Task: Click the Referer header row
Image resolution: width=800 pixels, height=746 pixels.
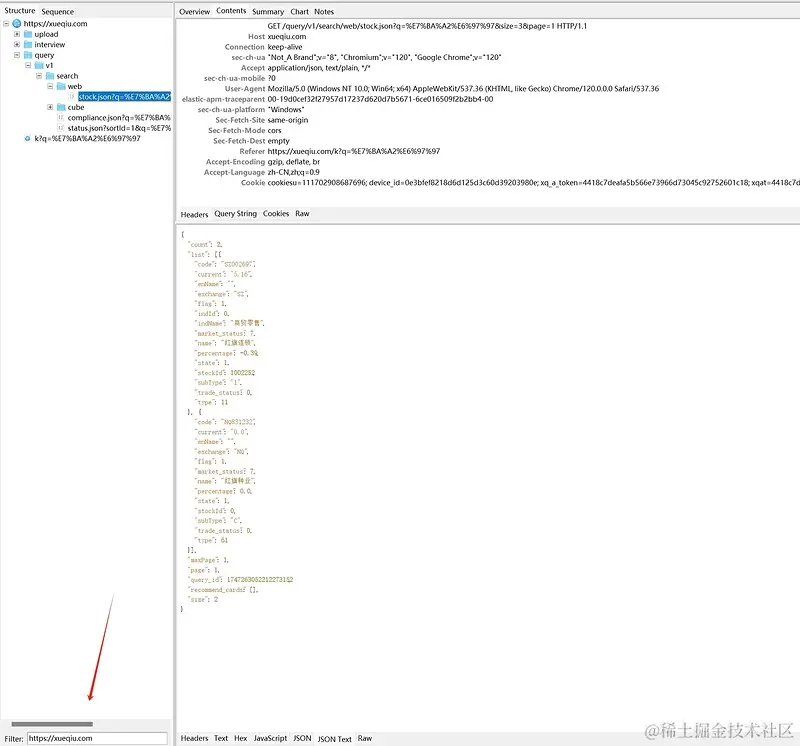Action: (340, 152)
